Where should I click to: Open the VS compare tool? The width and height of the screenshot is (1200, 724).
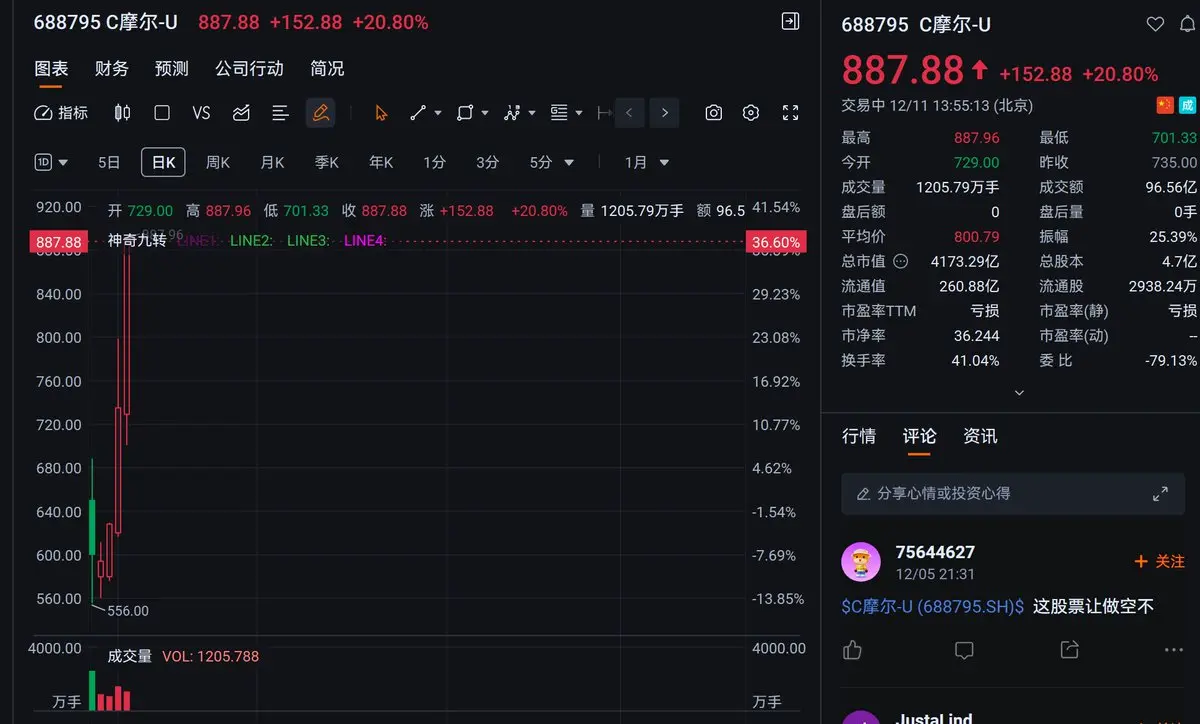(x=201, y=113)
